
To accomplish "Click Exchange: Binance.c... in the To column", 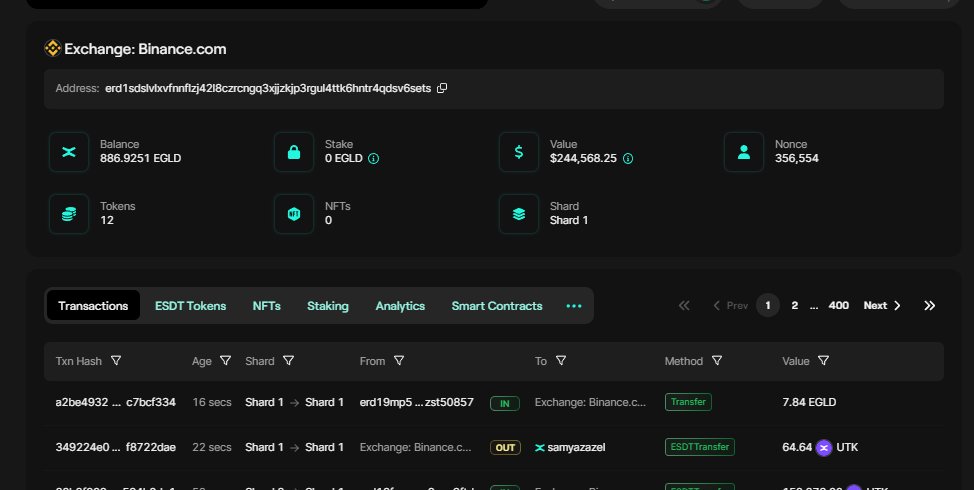I will pos(590,402).
